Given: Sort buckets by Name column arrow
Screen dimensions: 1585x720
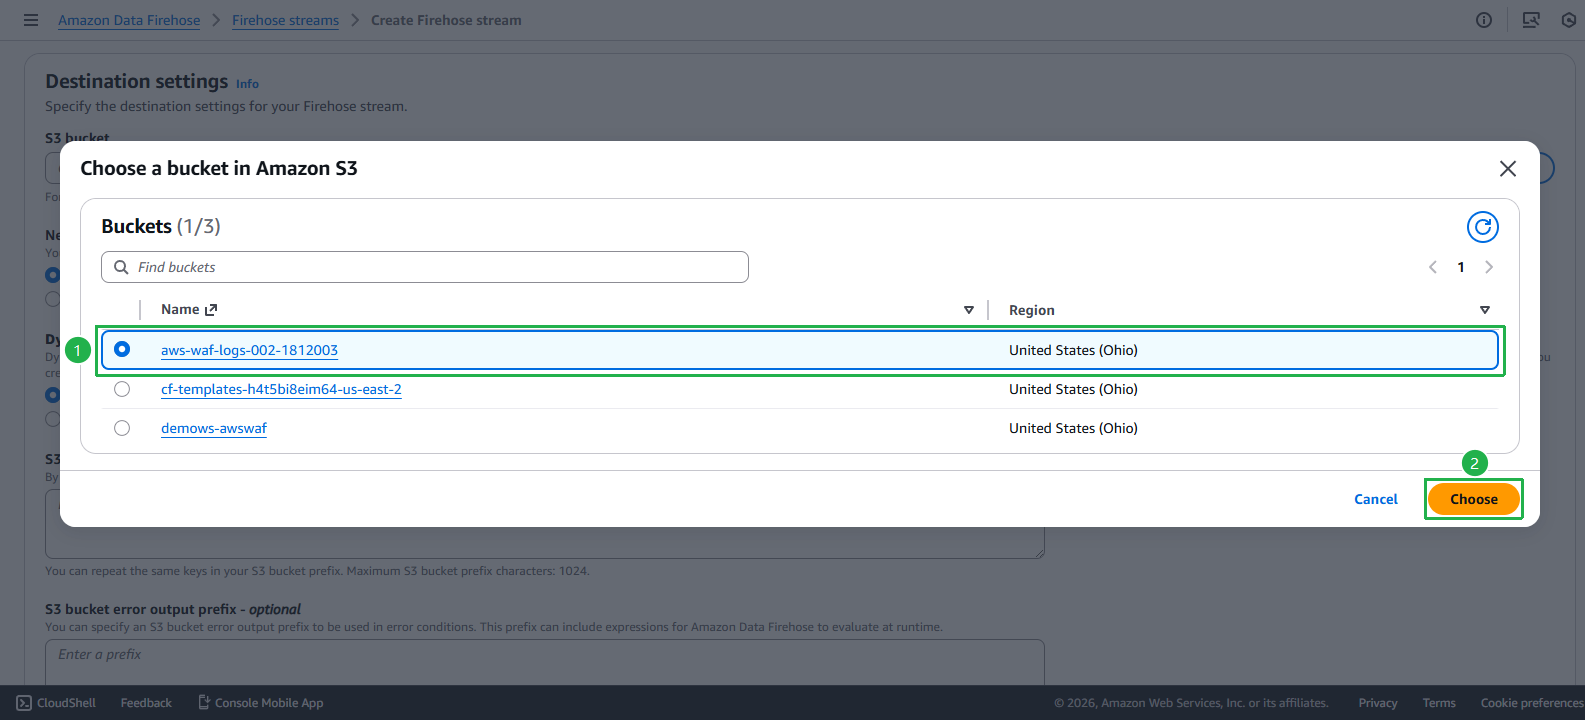Looking at the screenshot, I should point(969,310).
